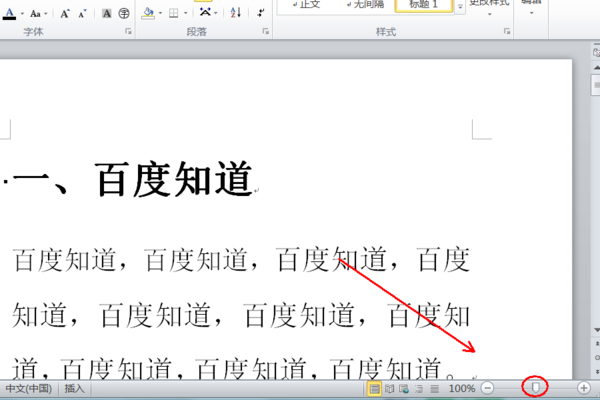600x400 pixels.
Task: Click the heading 一、百度知道
Action: [x=132, y=180]
